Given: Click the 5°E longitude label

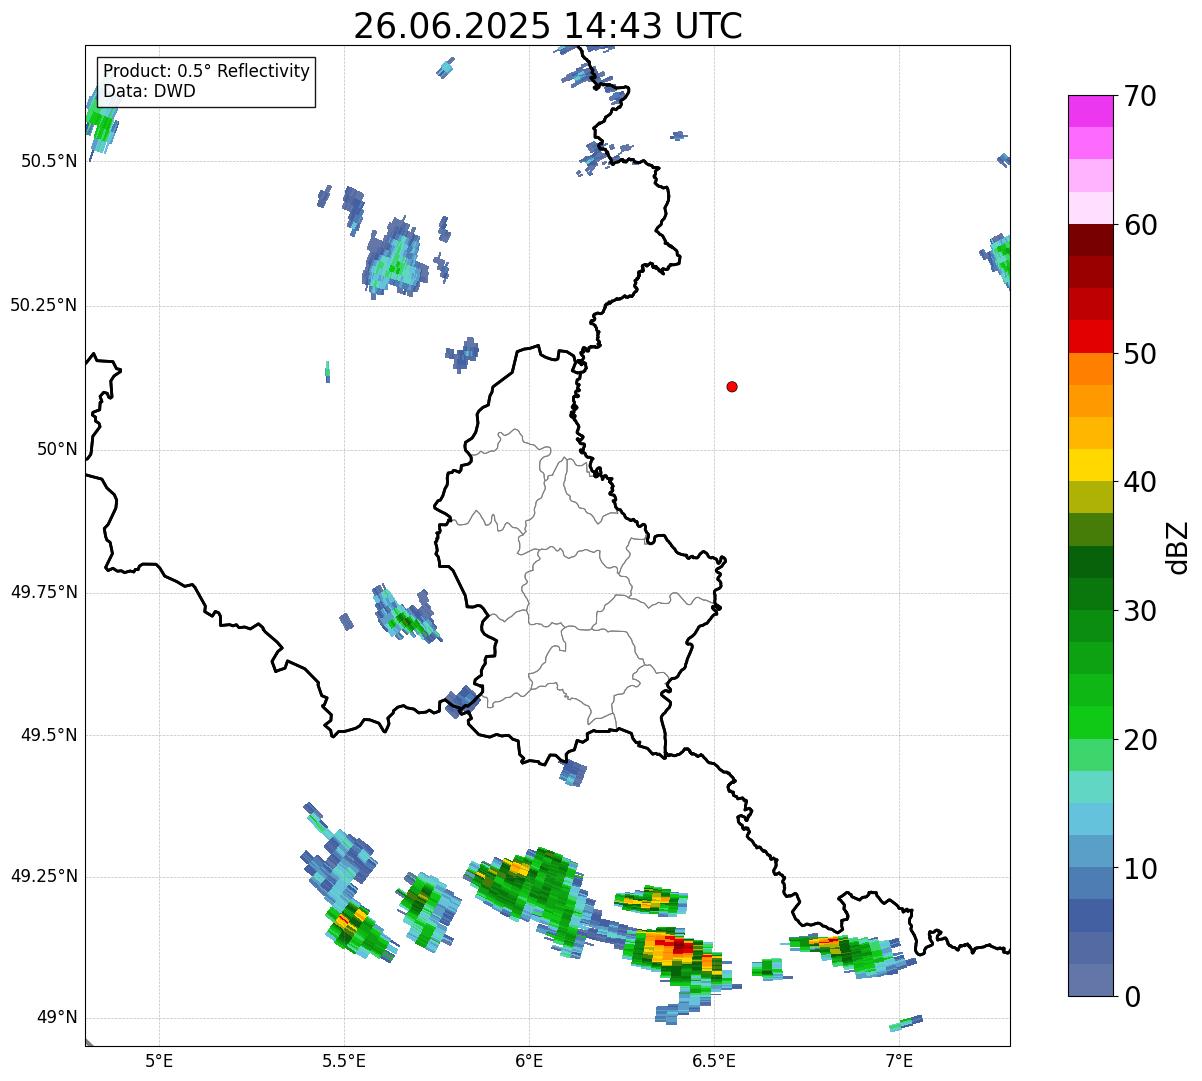Looking at the screenshot, I should [x=159, y=1061].
